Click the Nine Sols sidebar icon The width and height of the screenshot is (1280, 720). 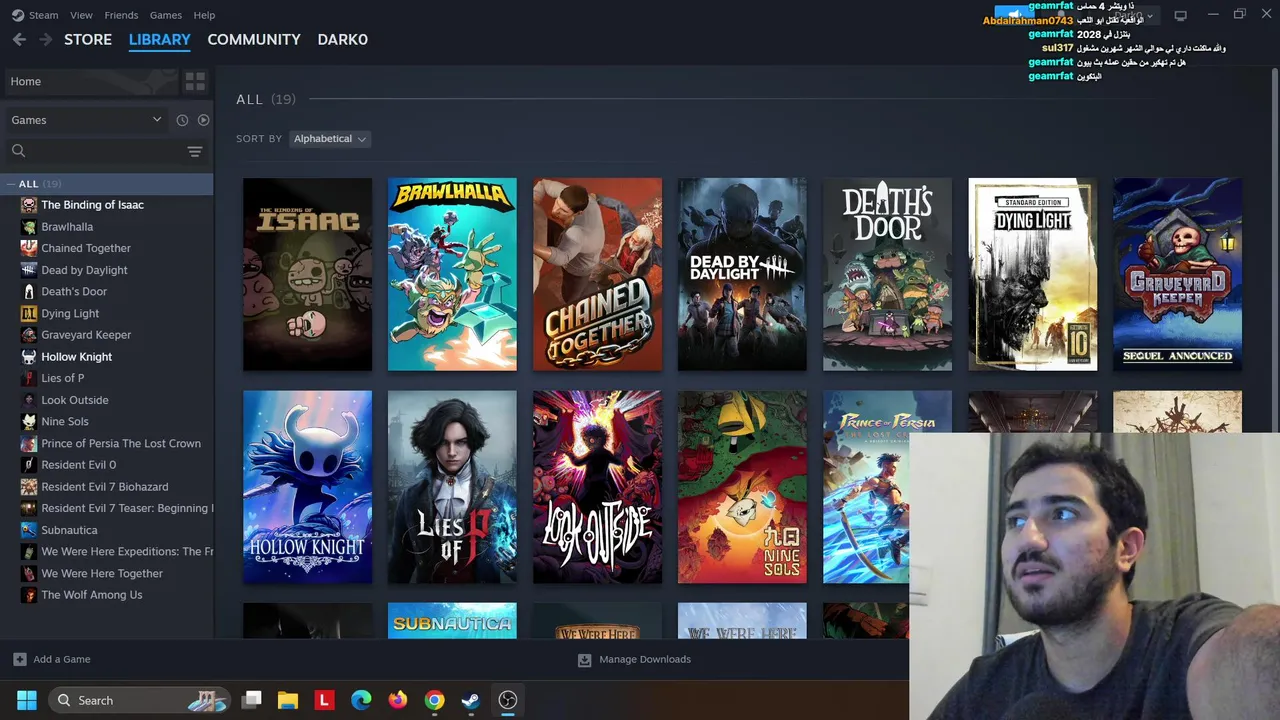click(x=29, y=422)
